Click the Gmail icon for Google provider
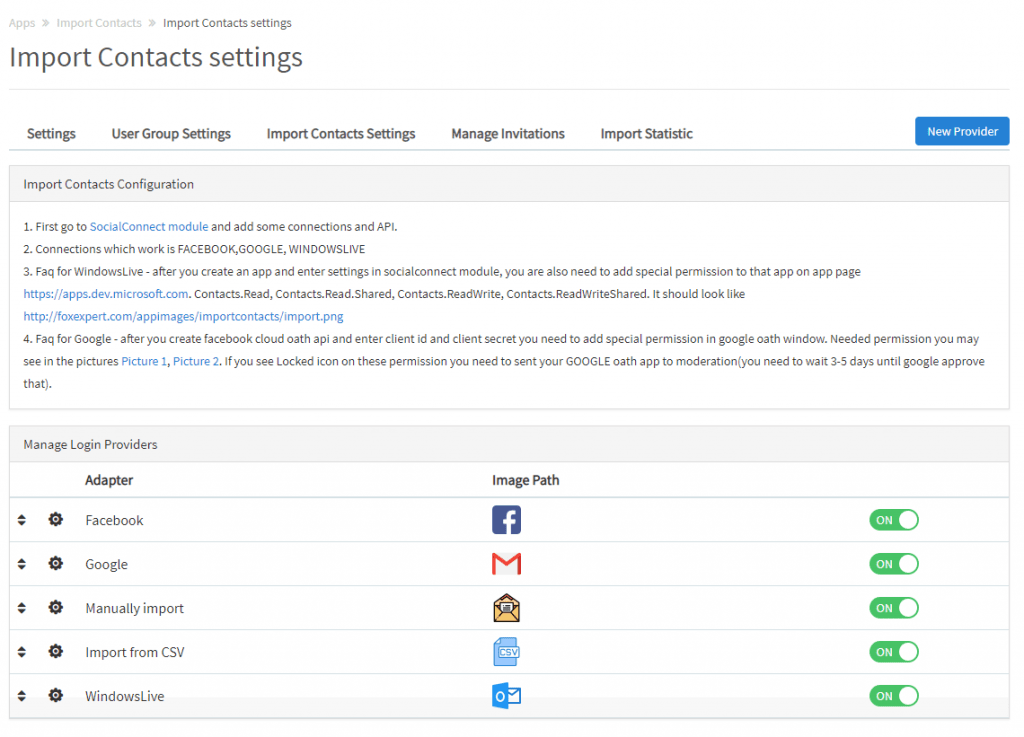 [x=506, y=563]
